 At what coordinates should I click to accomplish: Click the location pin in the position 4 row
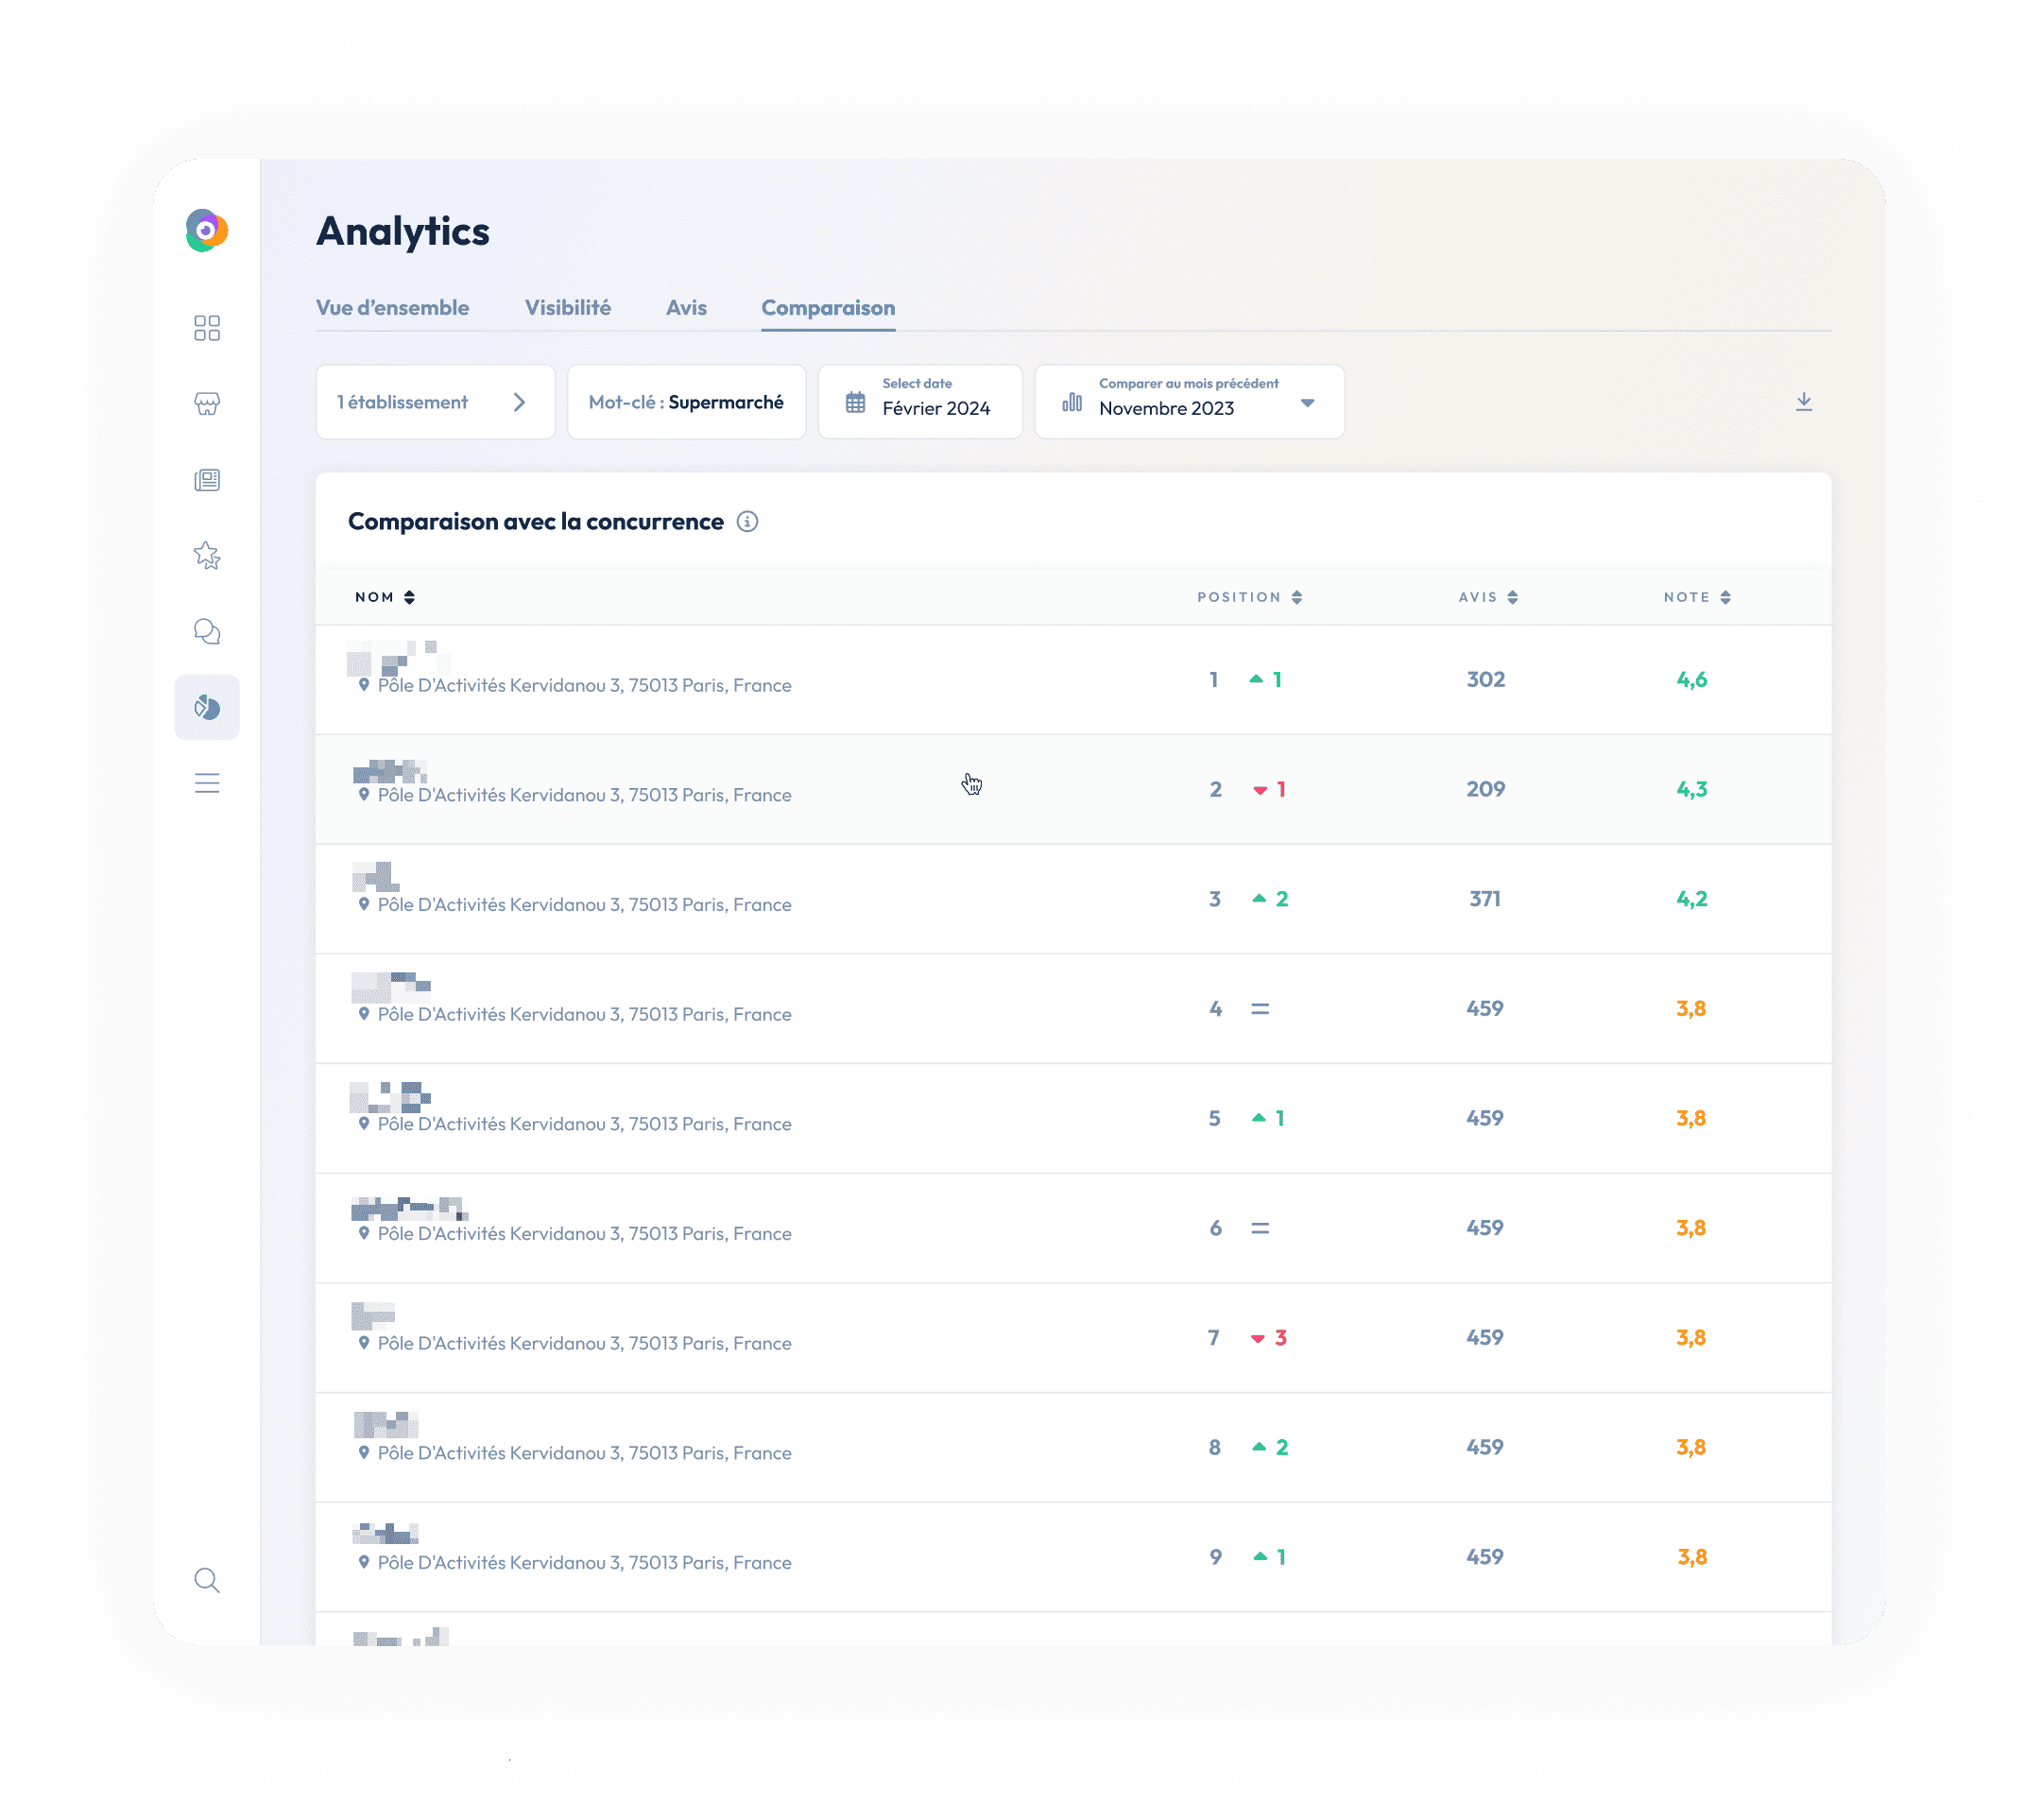pyautogui.click(x=364, y=1014)
